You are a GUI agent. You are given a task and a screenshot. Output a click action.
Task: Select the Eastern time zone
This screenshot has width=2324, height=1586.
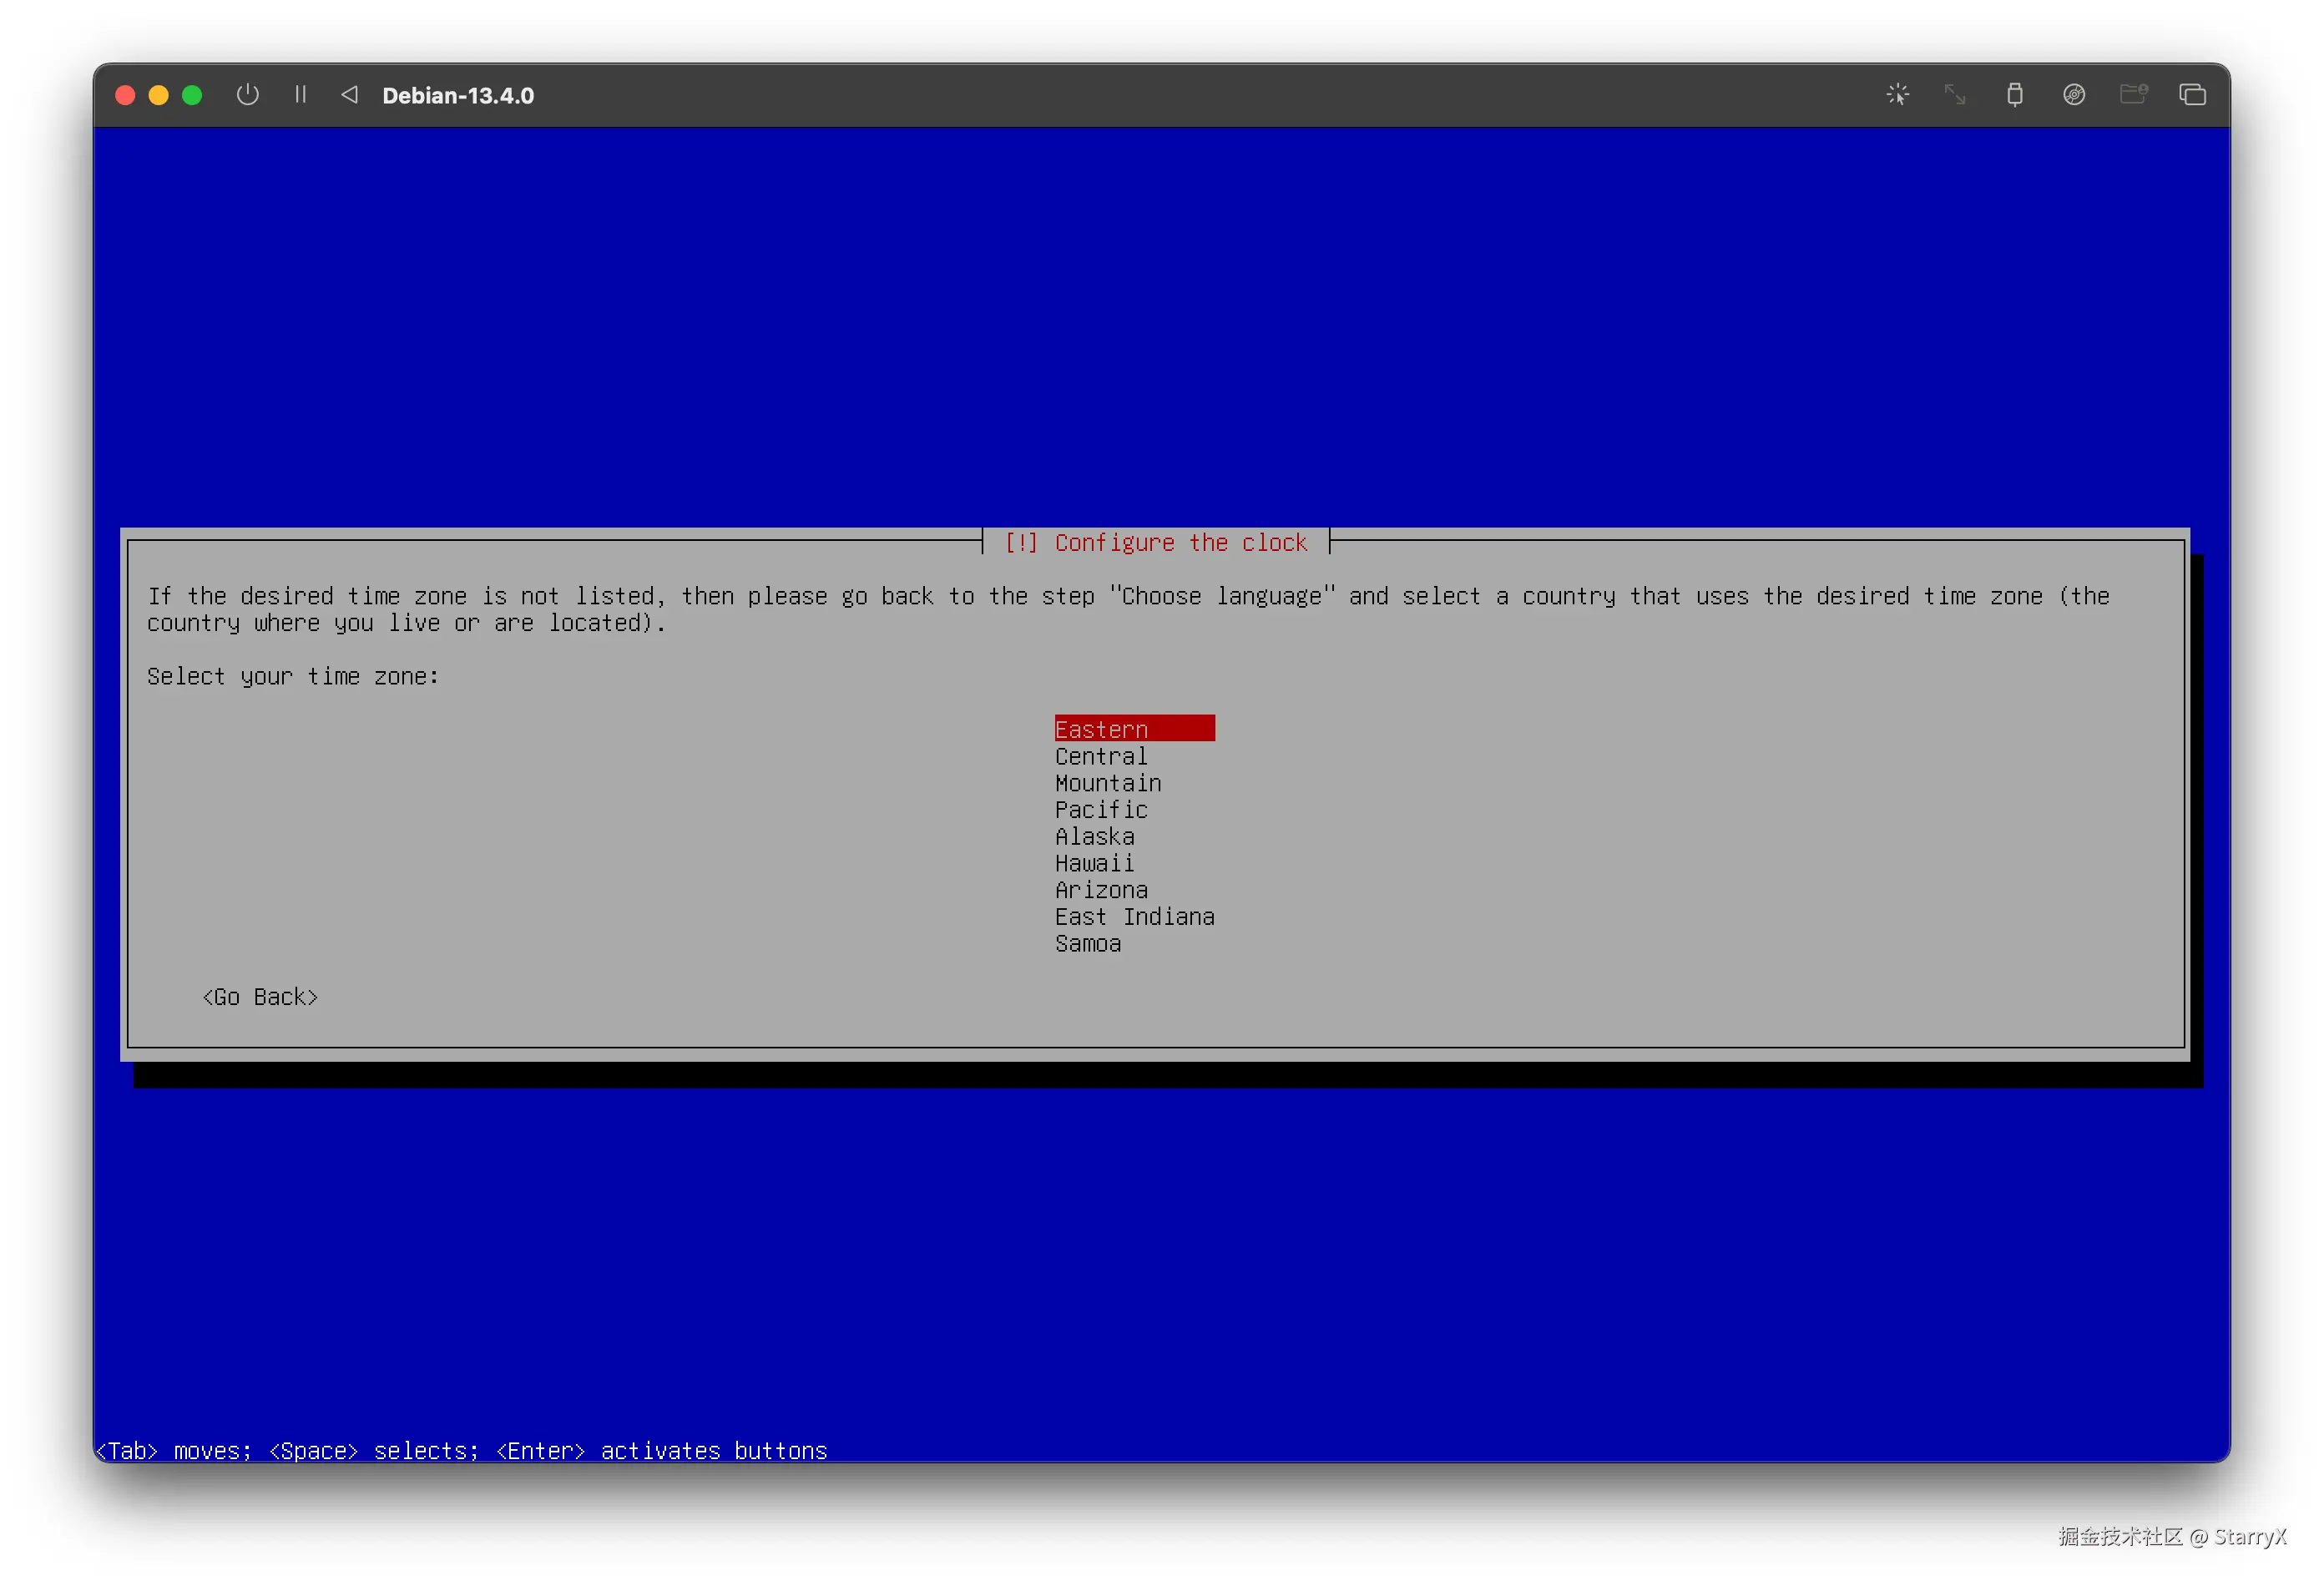point(1101,729)
